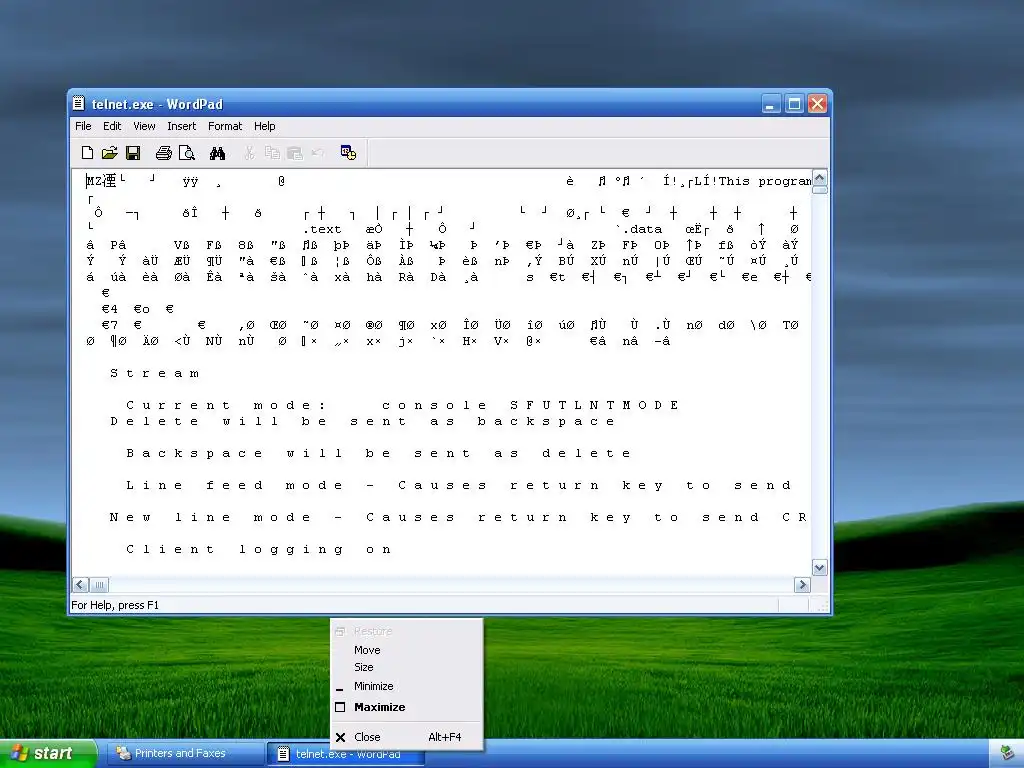The image size is (1024, 768).
Task: Open the File menu
Action: click(x=83, y=126)
